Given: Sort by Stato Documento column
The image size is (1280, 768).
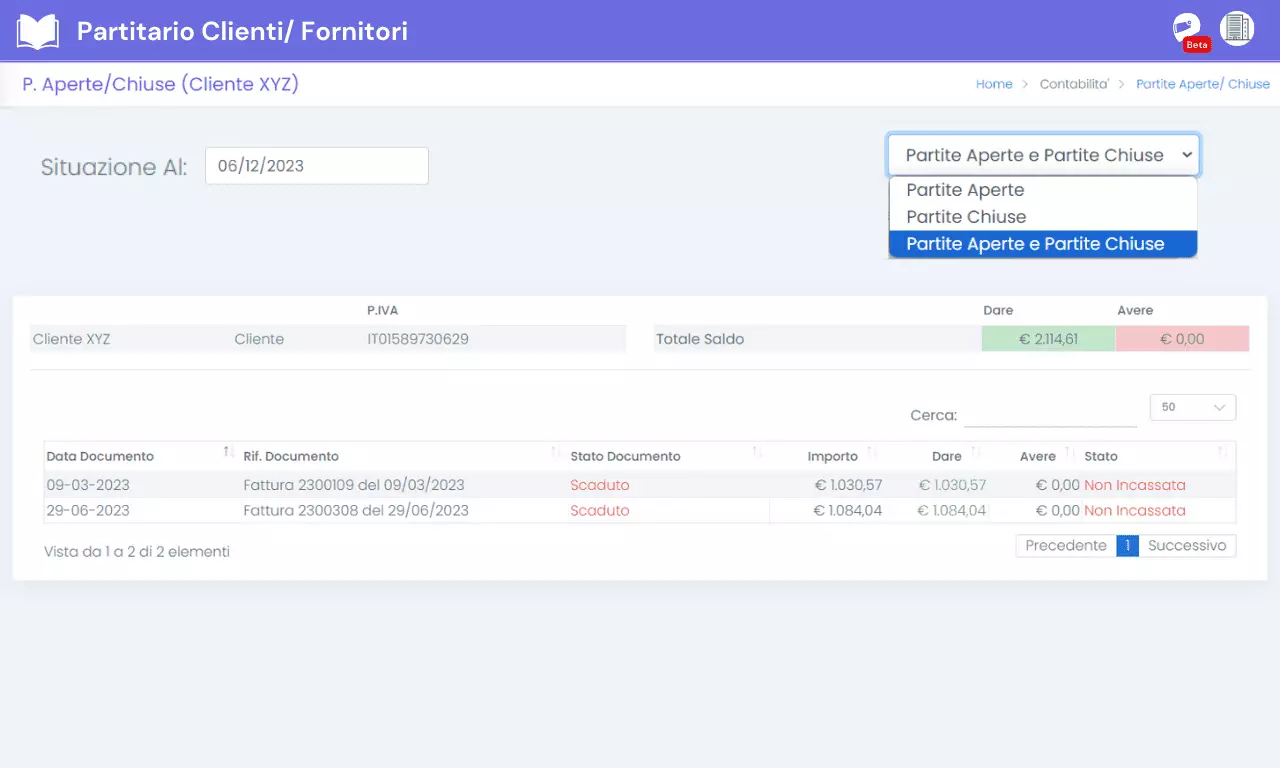Looking at the screenshot, I should (667, 455).
